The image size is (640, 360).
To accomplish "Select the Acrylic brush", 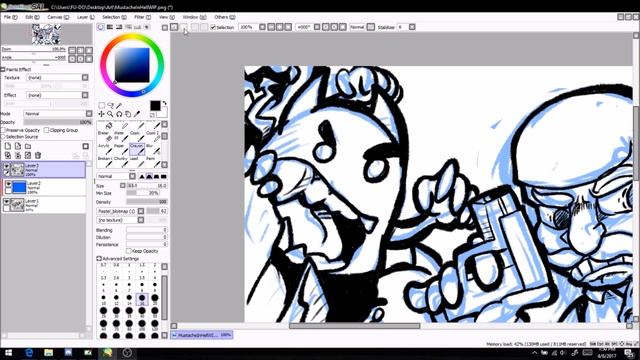I will pos(104,149).
